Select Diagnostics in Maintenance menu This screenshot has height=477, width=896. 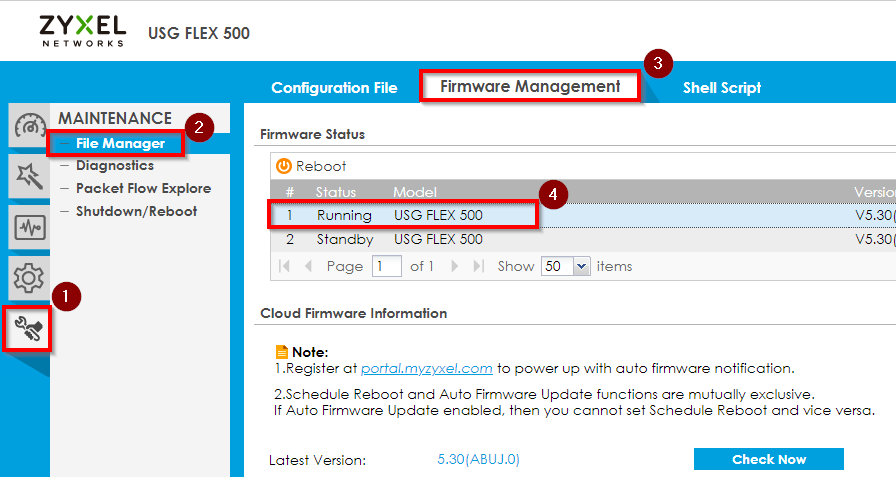point(115,166)
